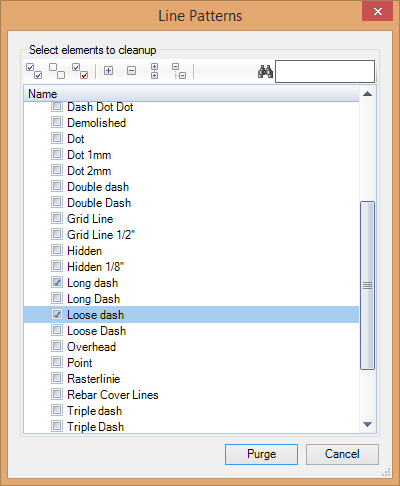Enable the Dot 2mm checkbox
The height and width of the screenshot is (486, 400).
coord(57,170)
